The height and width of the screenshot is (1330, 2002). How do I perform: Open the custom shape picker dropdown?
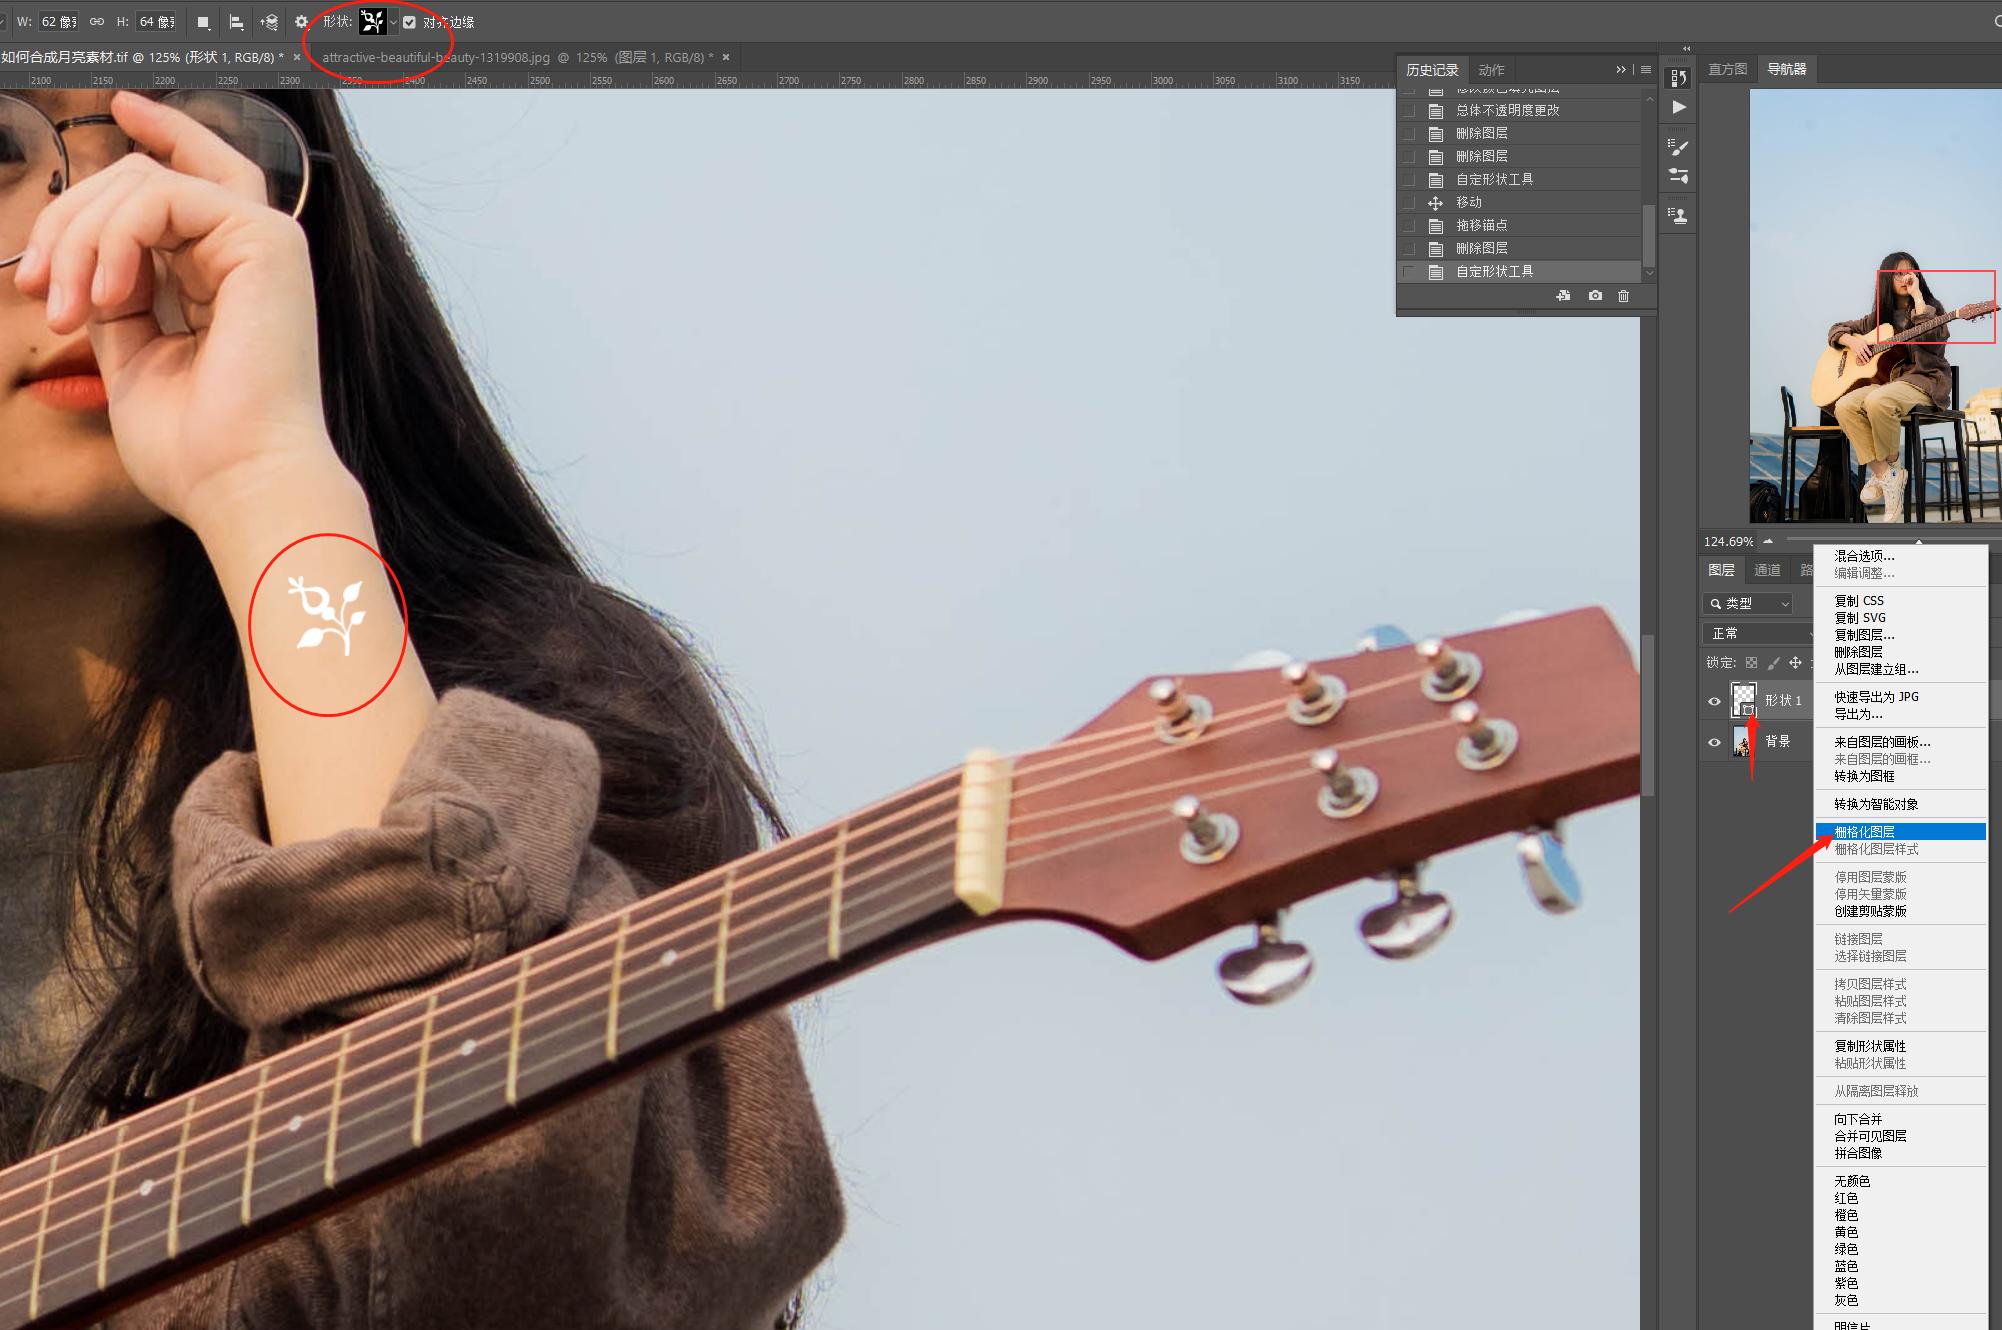(x=394, y=22)
